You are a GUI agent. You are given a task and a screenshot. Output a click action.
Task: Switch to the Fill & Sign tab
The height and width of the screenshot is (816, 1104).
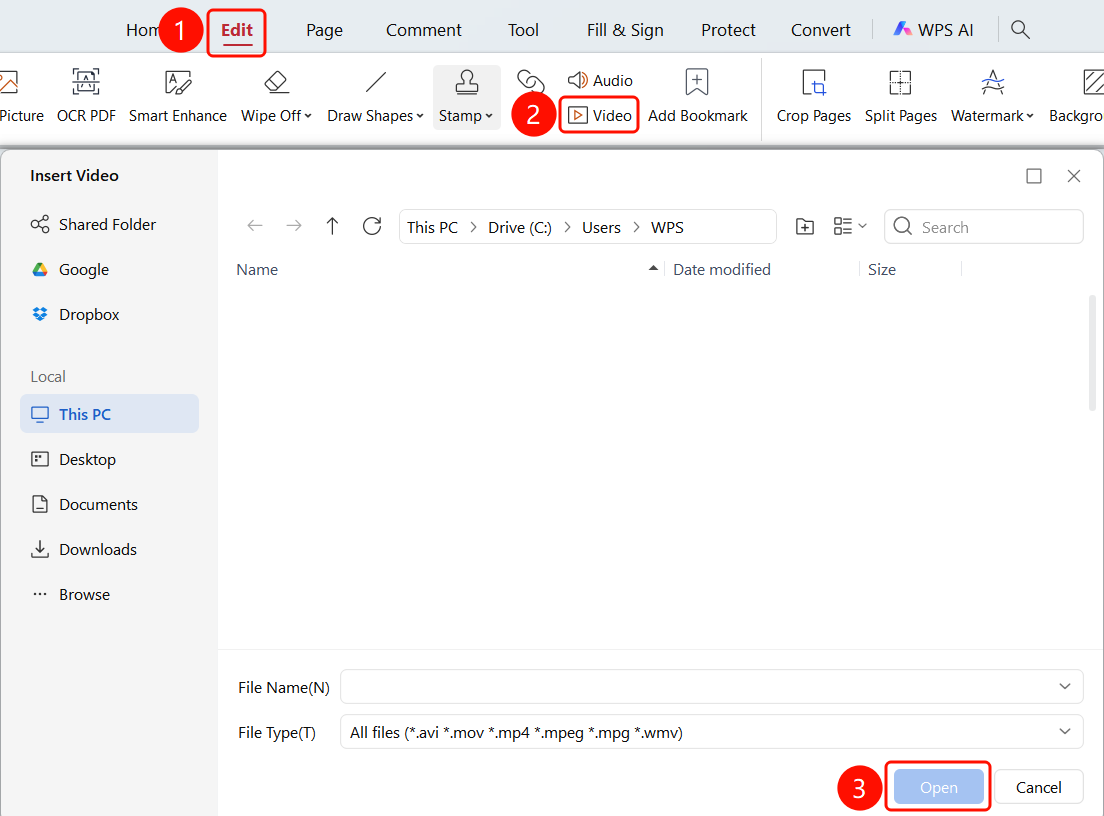(625, 30)
